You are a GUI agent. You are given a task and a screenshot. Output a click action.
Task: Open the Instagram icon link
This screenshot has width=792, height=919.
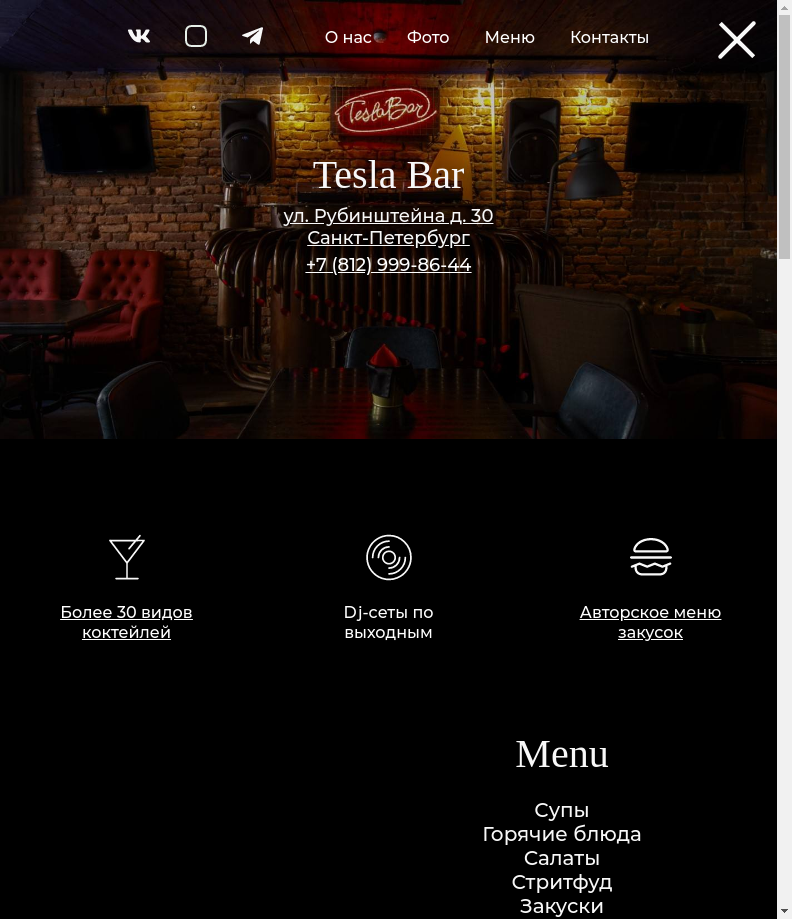[x=196, y=36]
